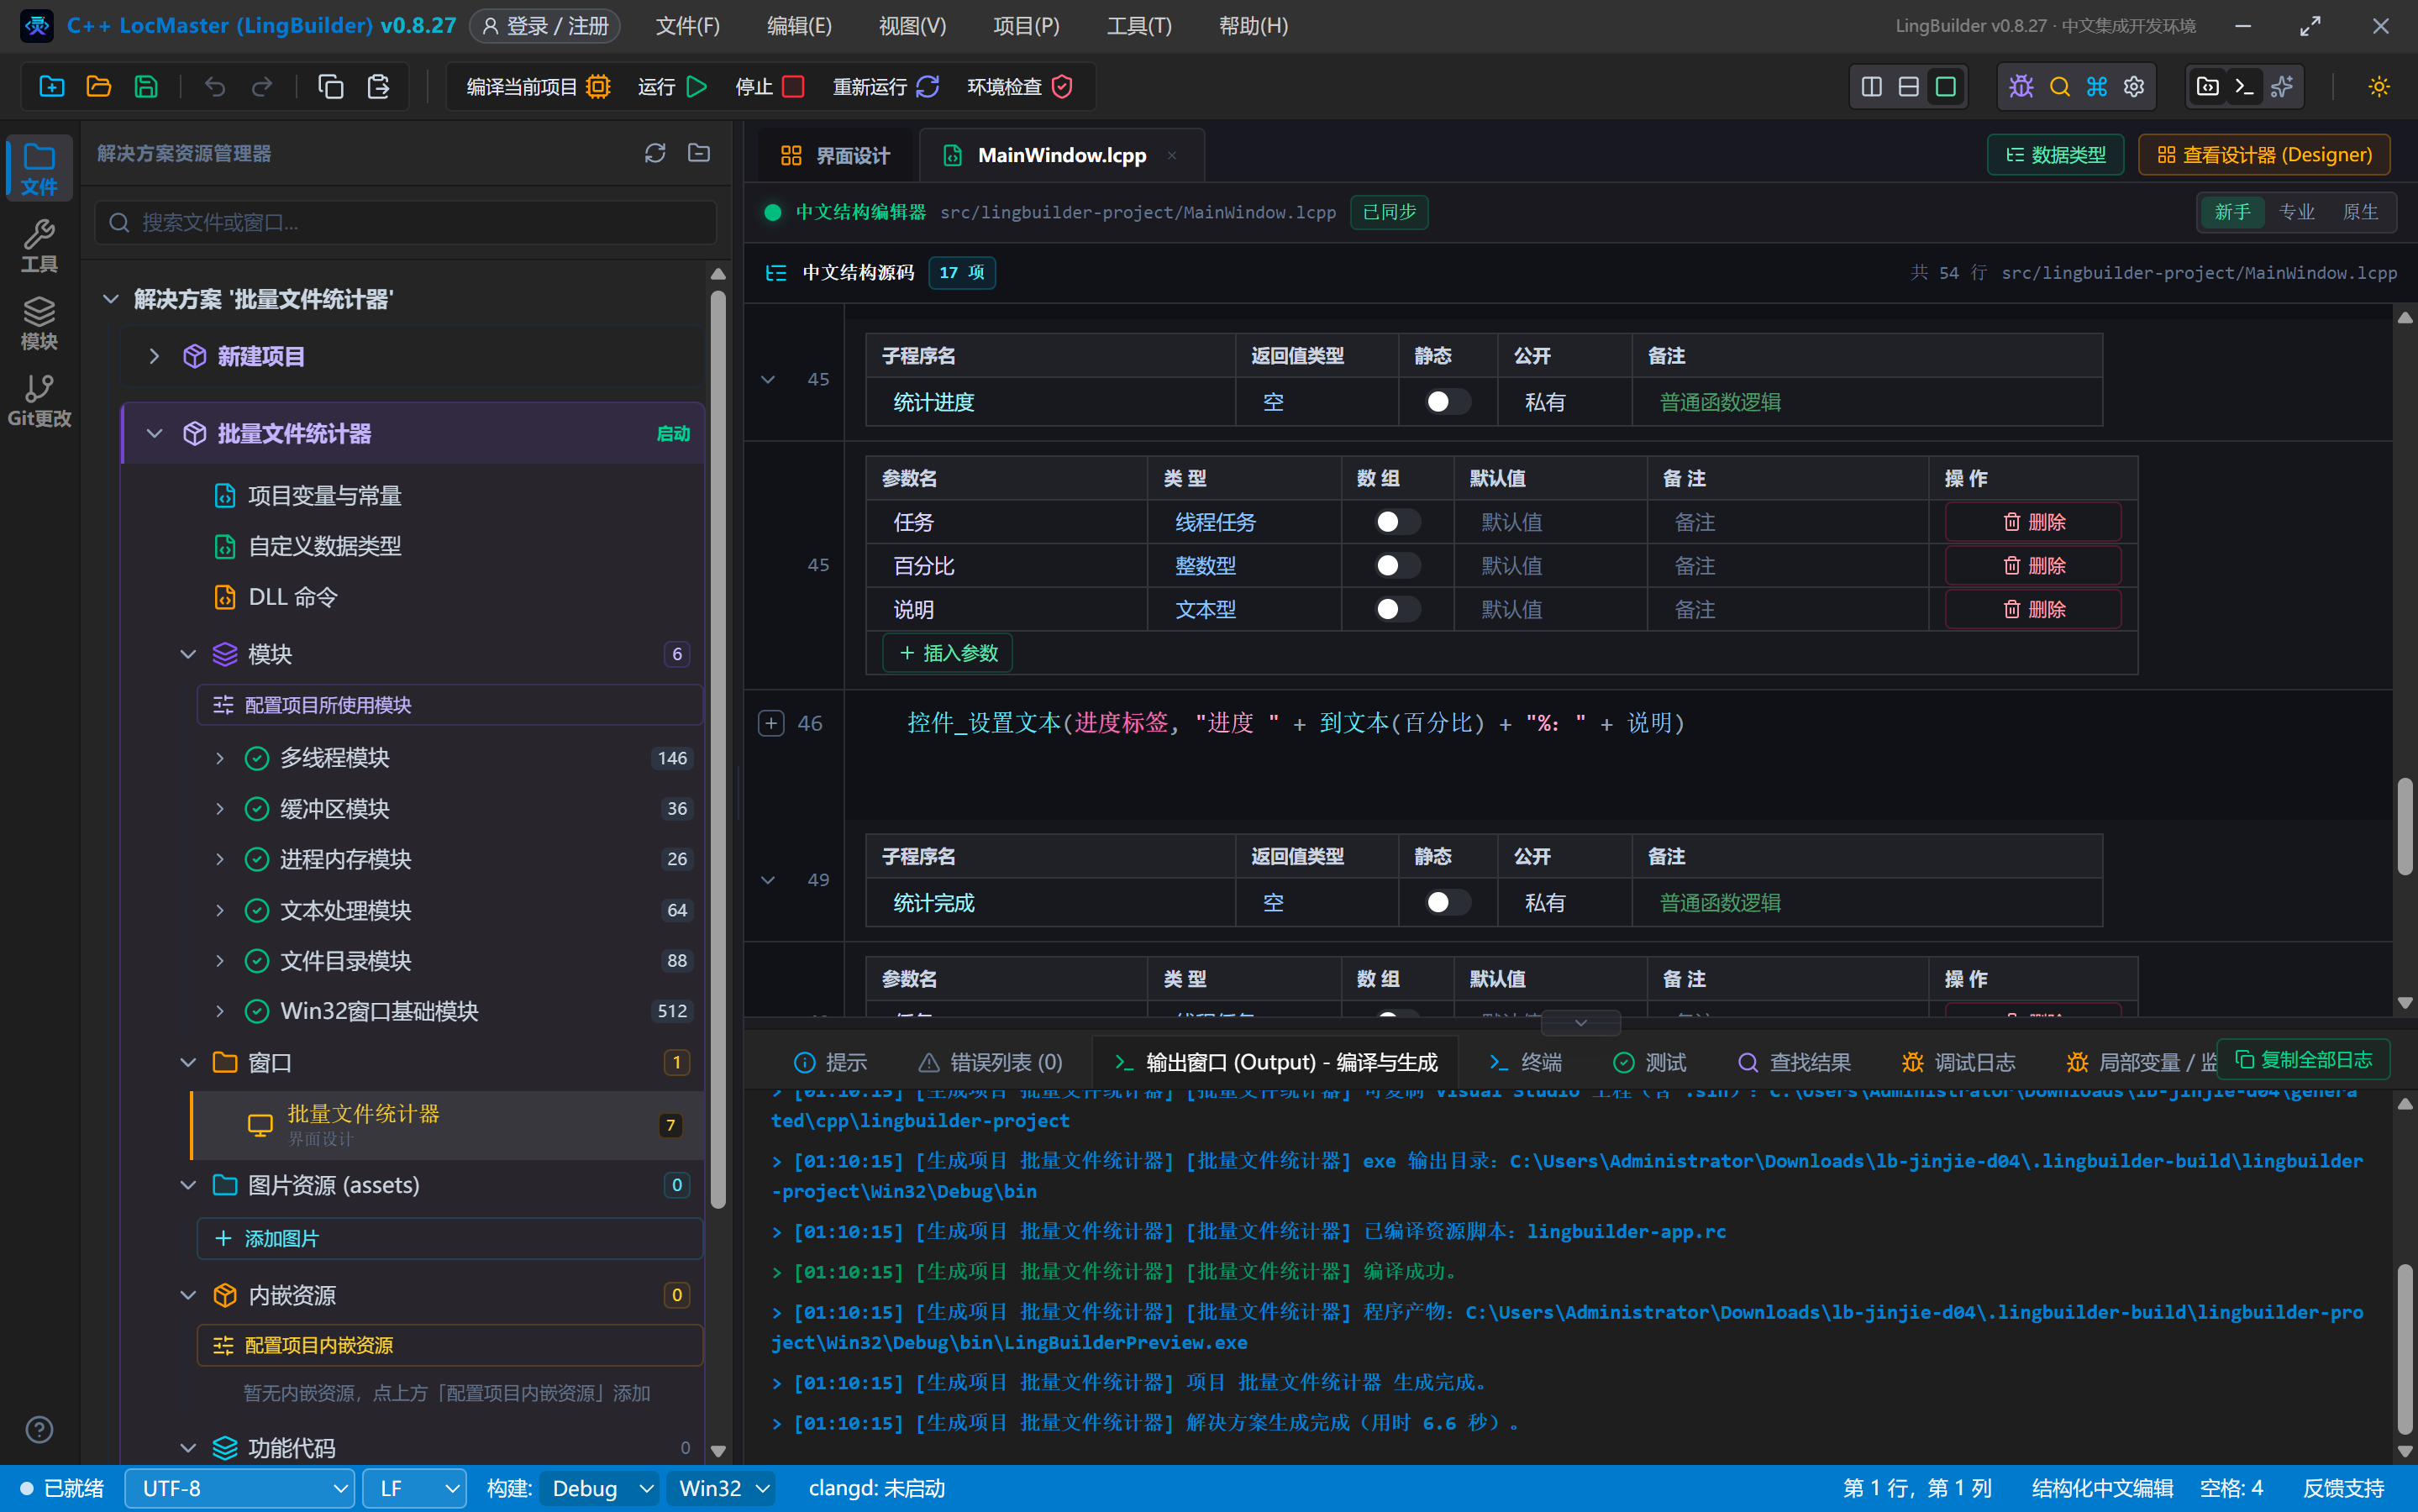The height and width of the screenshot is (1512, 2418).
Task: Open the 工具(T) menu
Action: click(1139, 26)
